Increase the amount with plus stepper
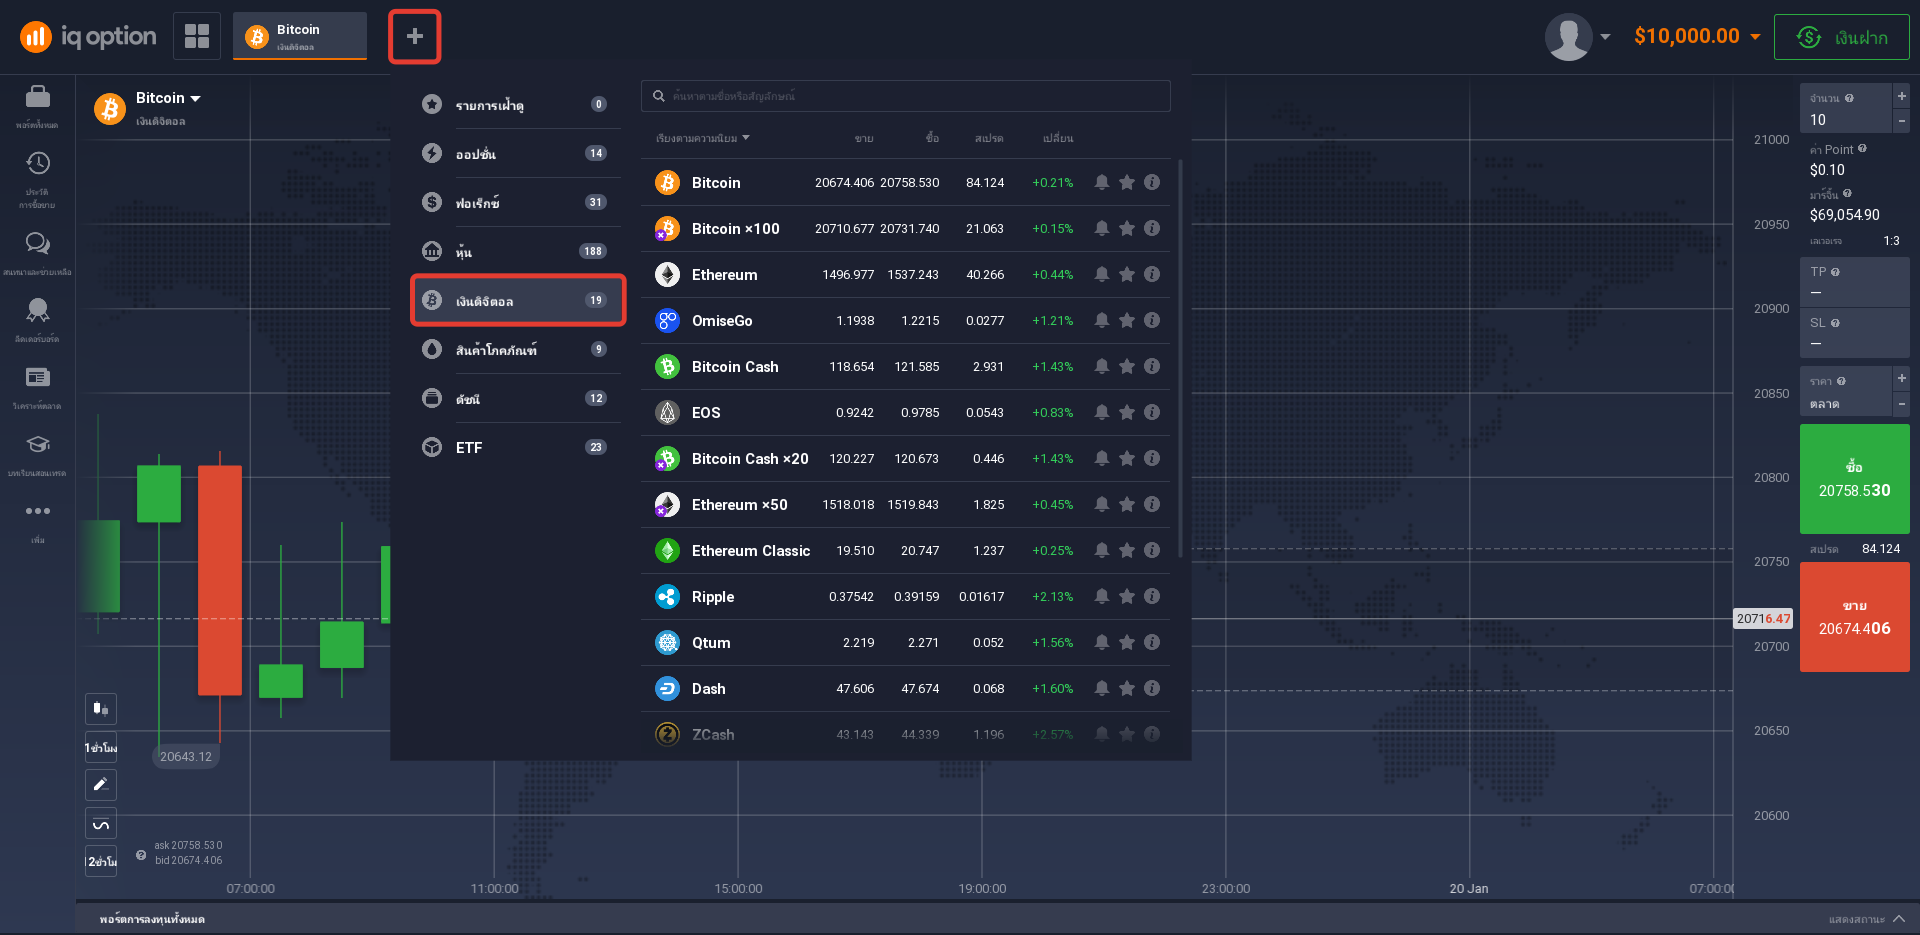The width and height of the screenshot is (1920, 935). coord(1901,96)
